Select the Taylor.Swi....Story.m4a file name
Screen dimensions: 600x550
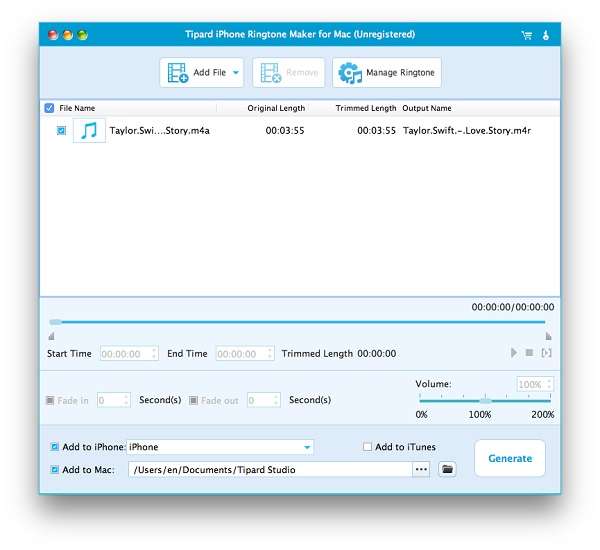(160, 131)
